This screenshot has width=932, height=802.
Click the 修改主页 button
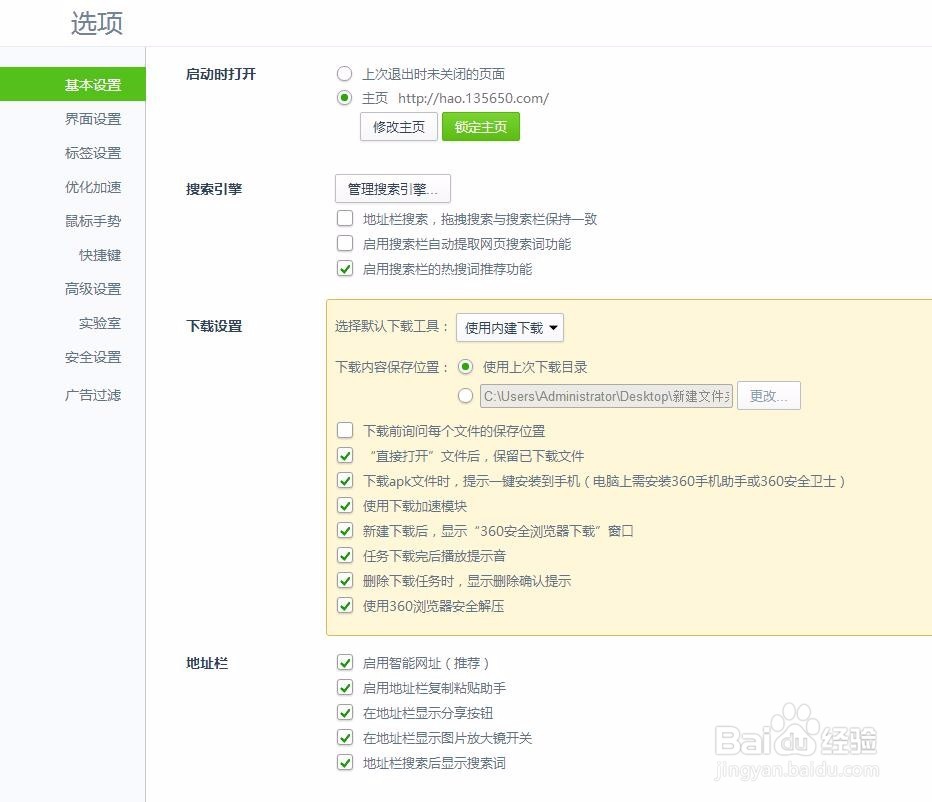click(x=398, y=126)
